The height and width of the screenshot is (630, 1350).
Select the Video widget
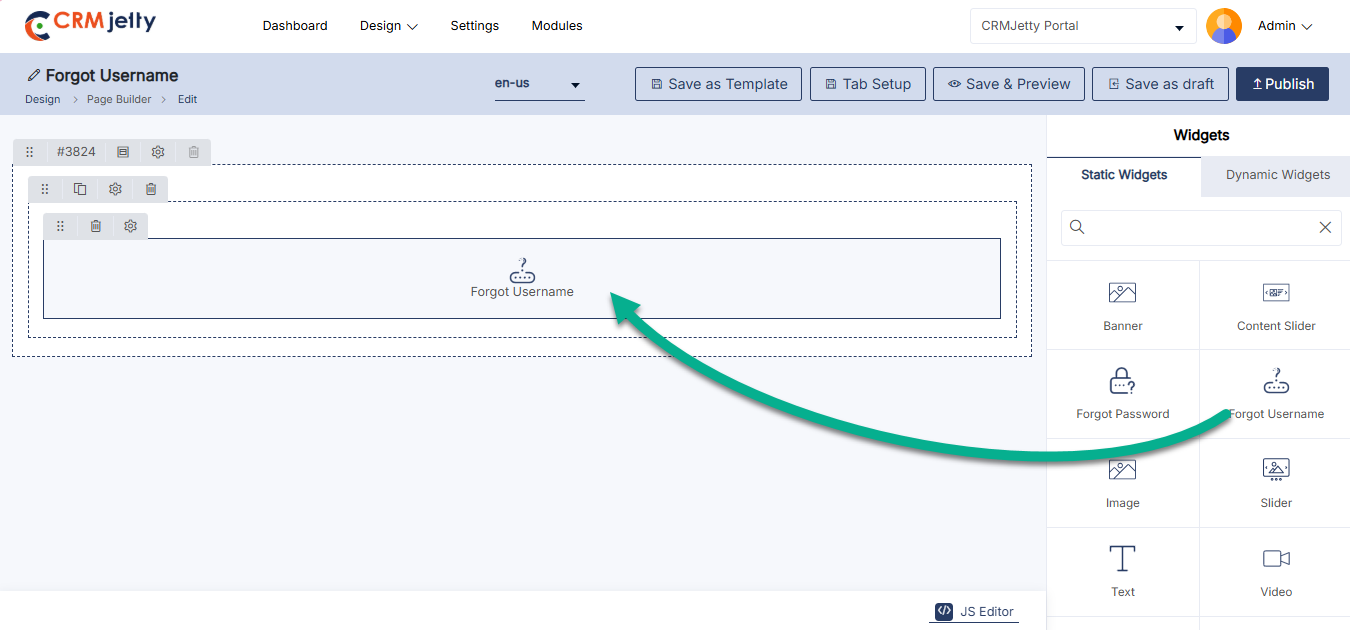[x=1275, y=570]
